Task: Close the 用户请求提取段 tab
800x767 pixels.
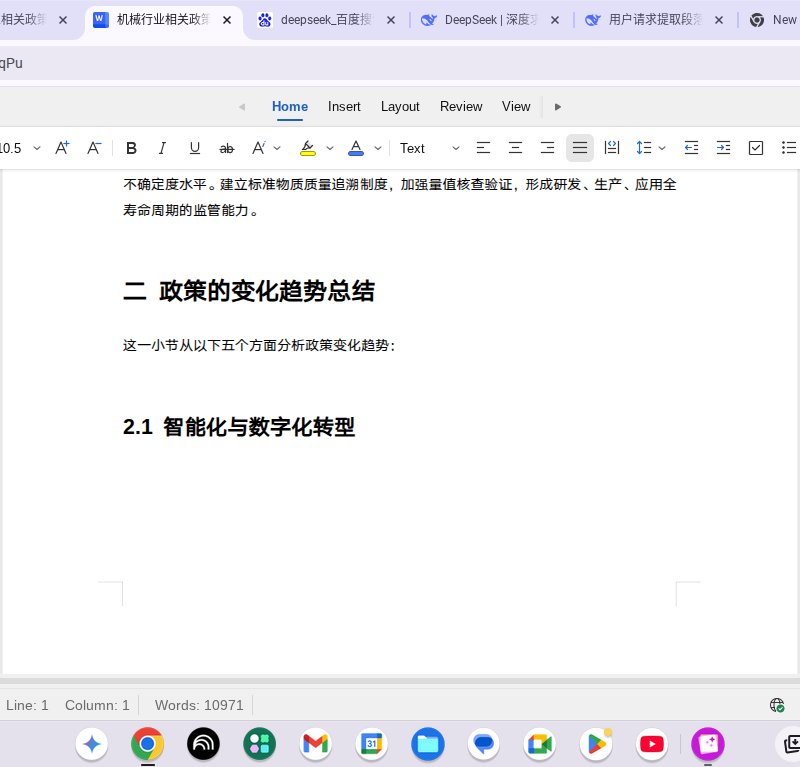Action: [719, 20]
